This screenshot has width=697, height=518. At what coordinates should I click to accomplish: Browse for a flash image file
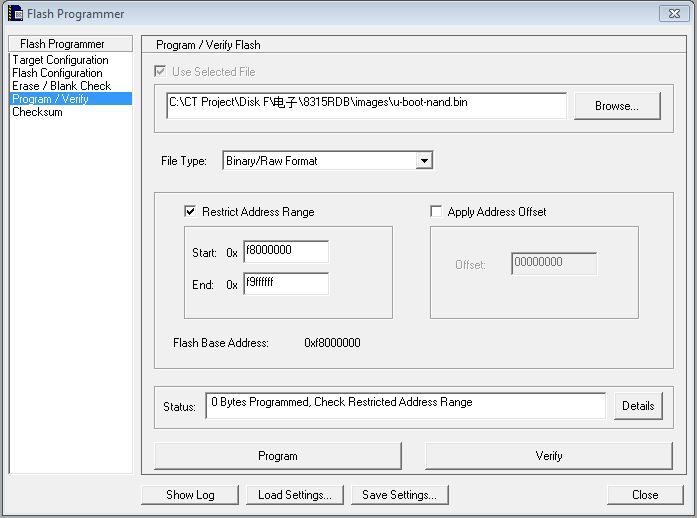(617, 106)
